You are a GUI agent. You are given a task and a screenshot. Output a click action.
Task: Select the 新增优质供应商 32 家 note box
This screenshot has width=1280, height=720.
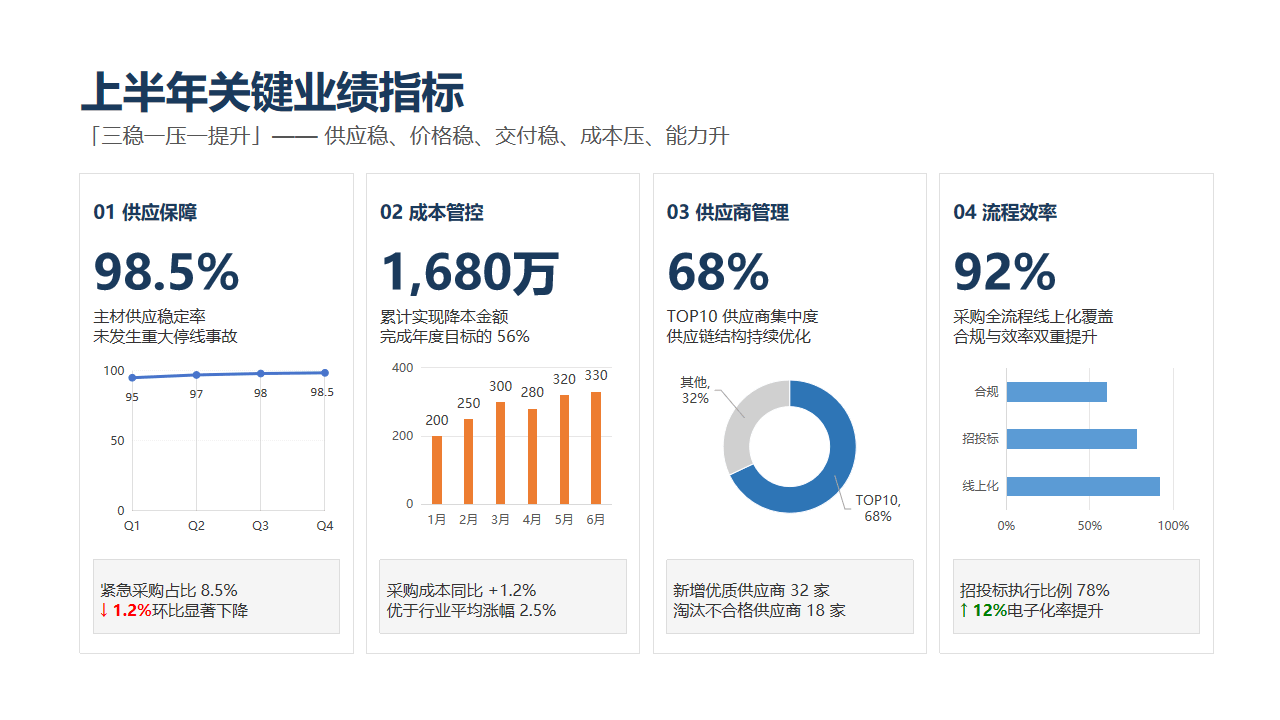point(790,596)
